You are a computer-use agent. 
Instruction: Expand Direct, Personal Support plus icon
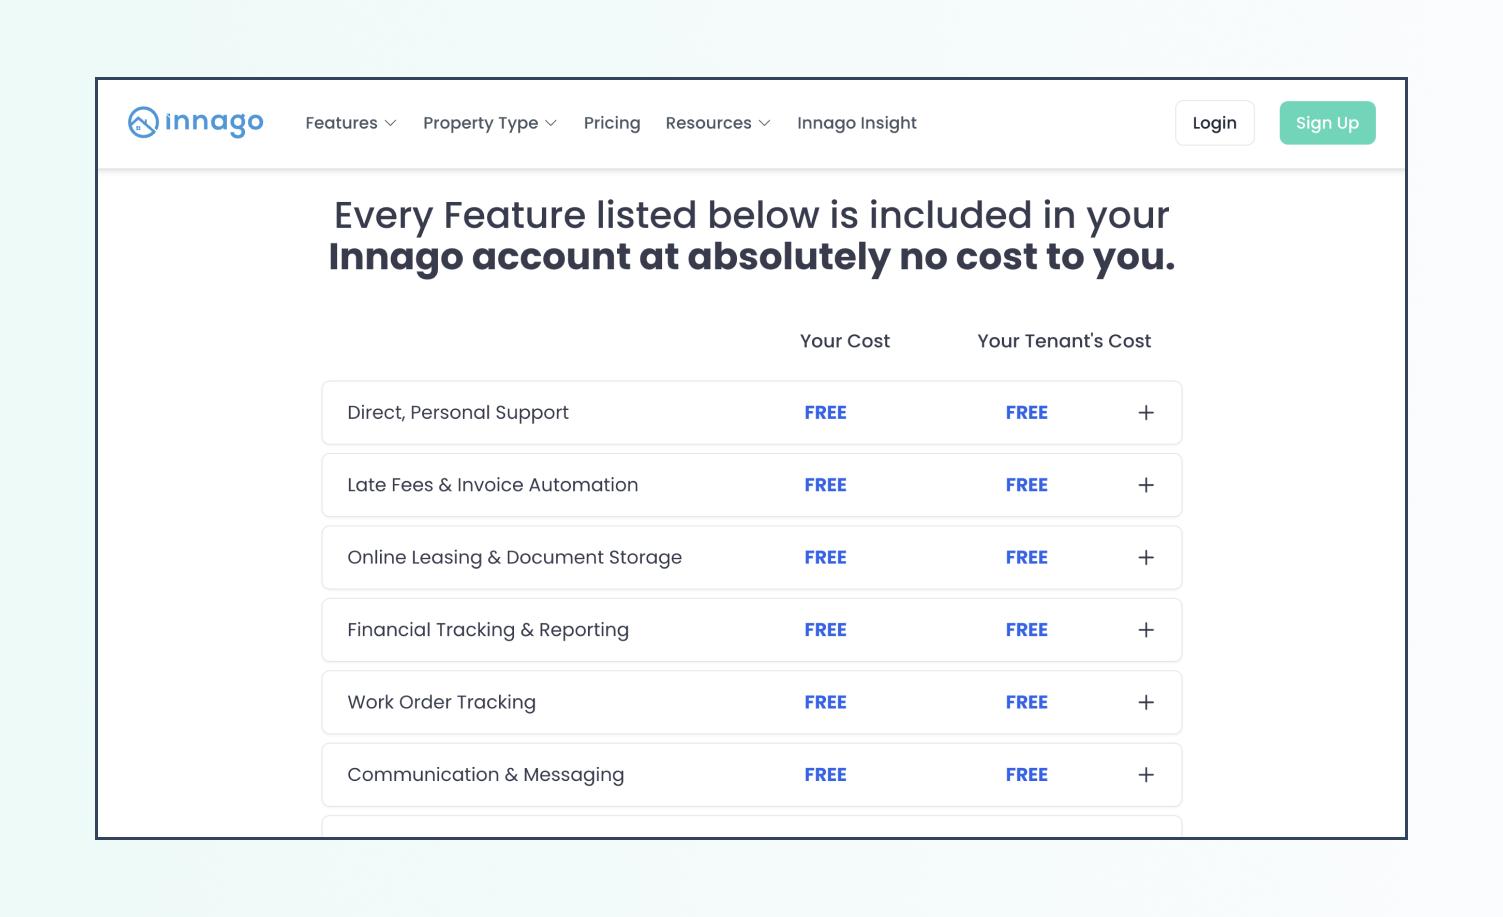click(x=1146, y=413)
